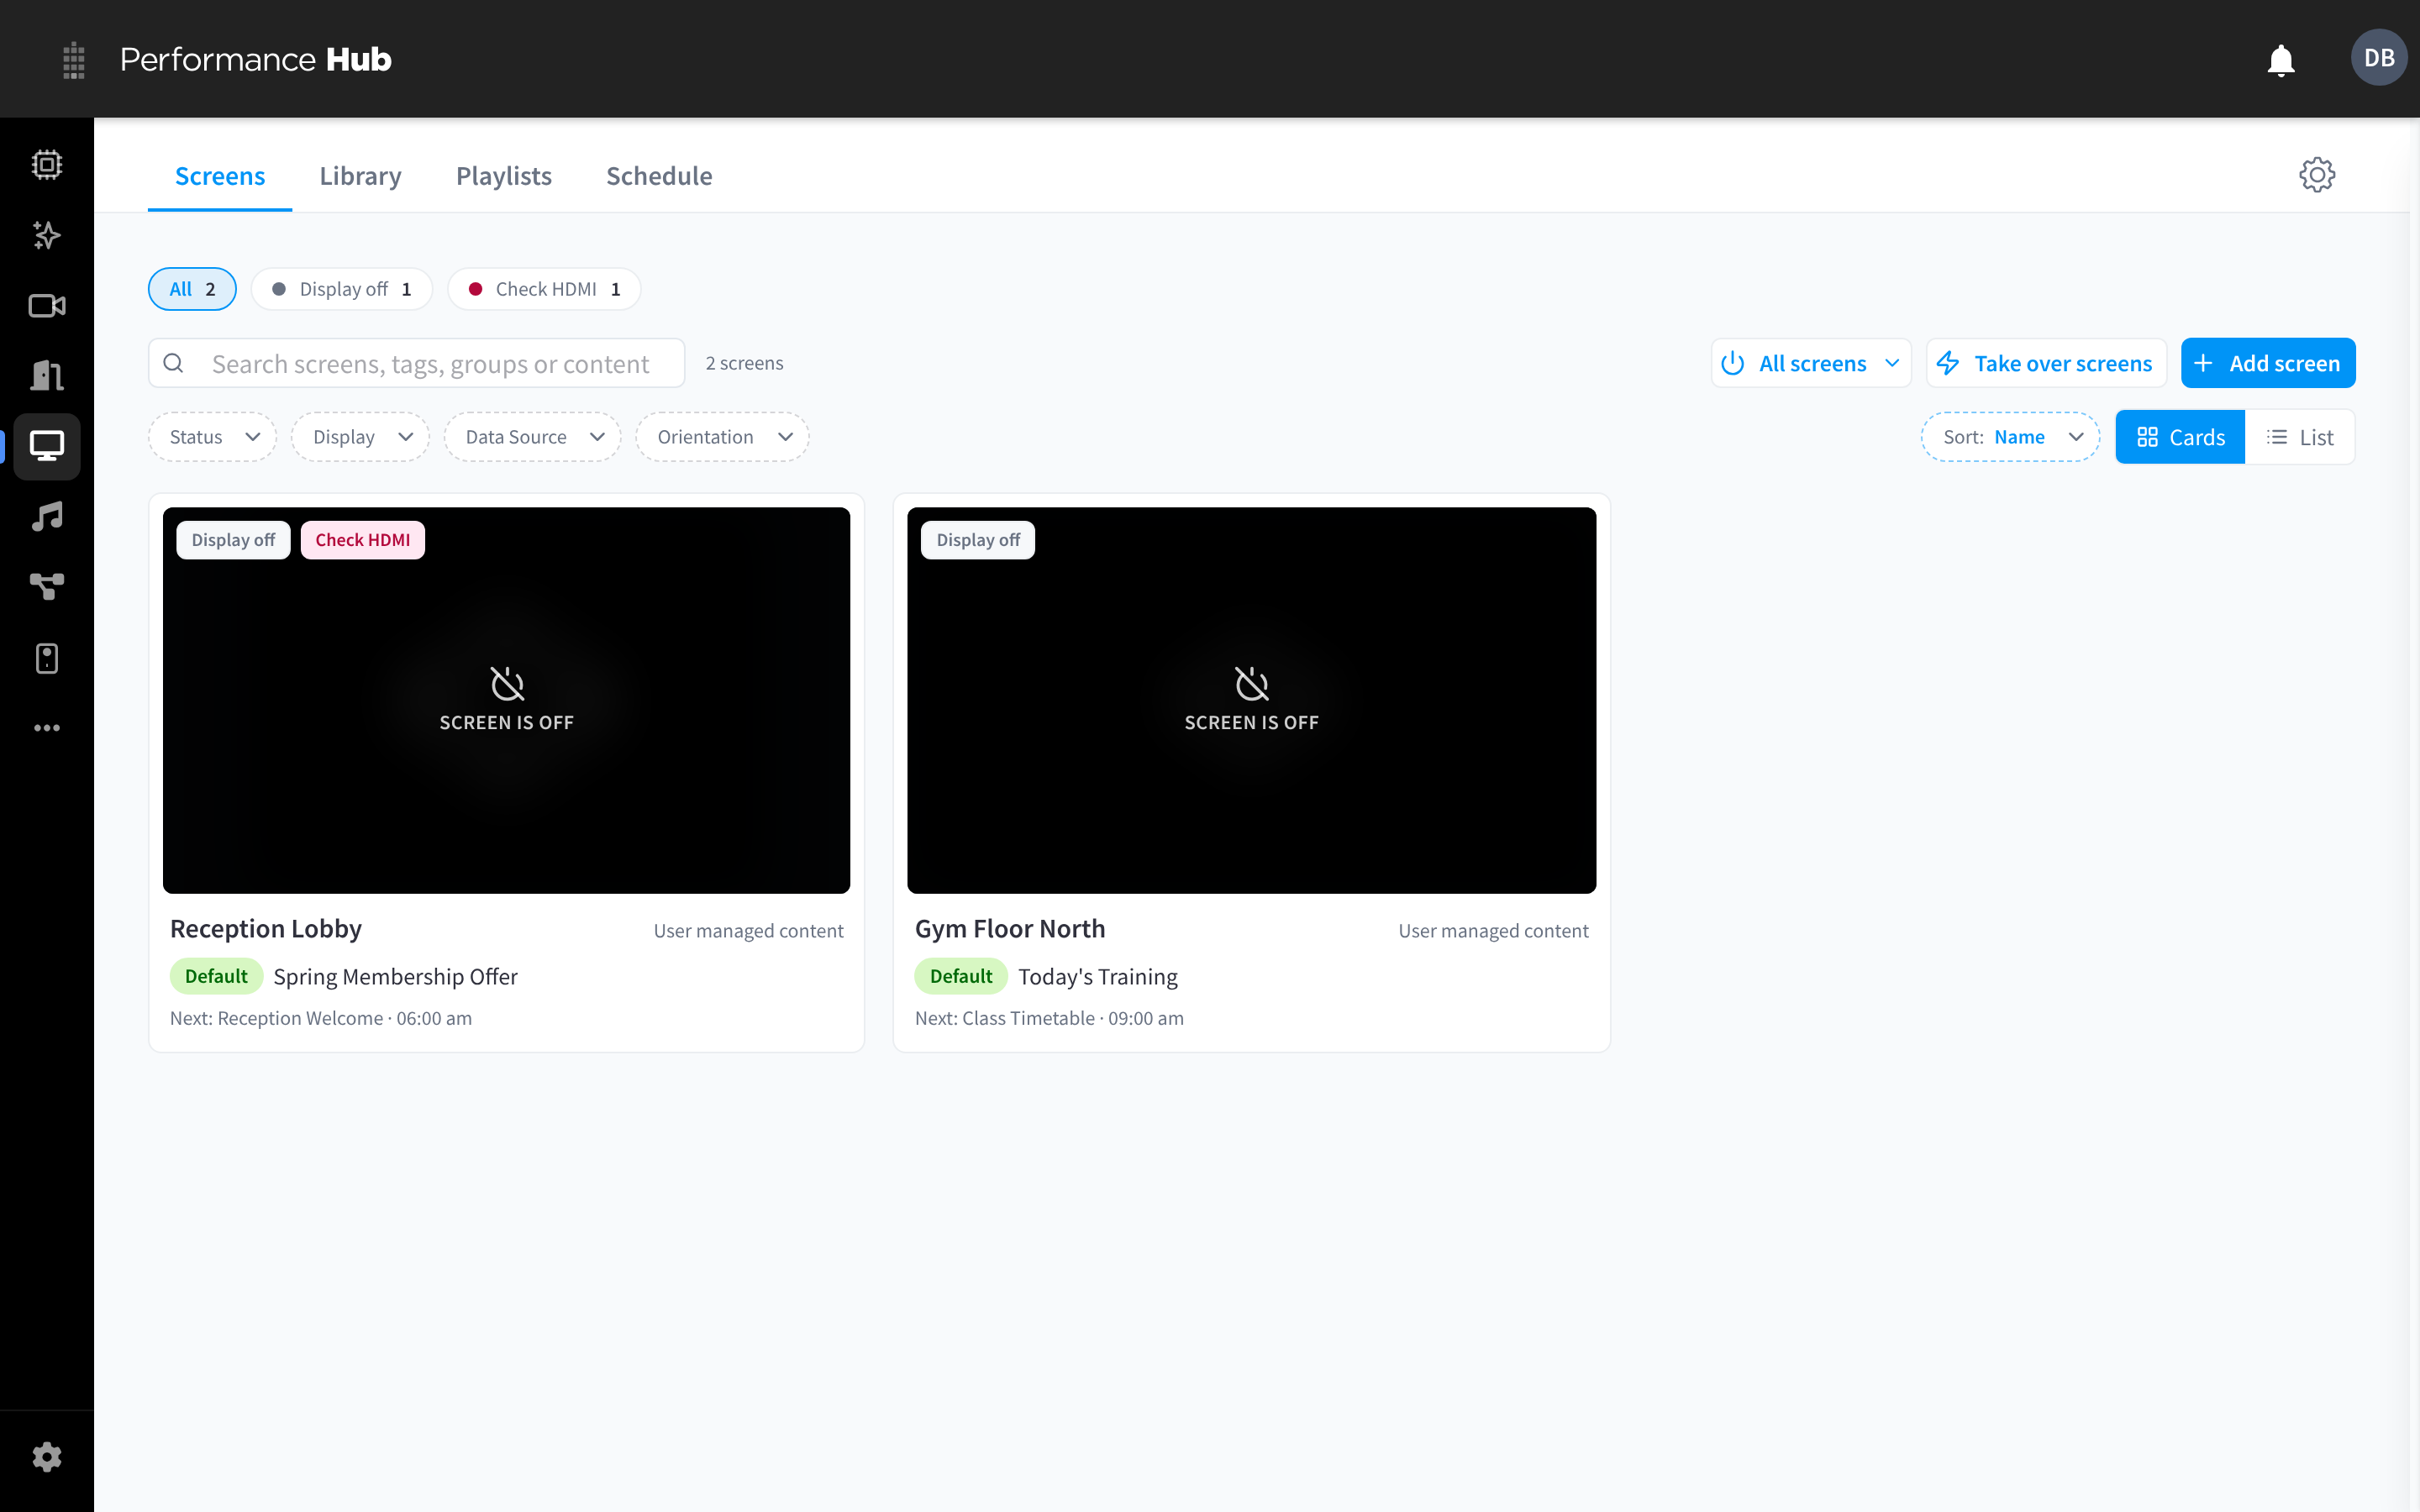Expand the Status filter dropdown
Image resolution: width=2420 pixels, height=1512 pixels.
pyautogui.click(x=213, y=437)
